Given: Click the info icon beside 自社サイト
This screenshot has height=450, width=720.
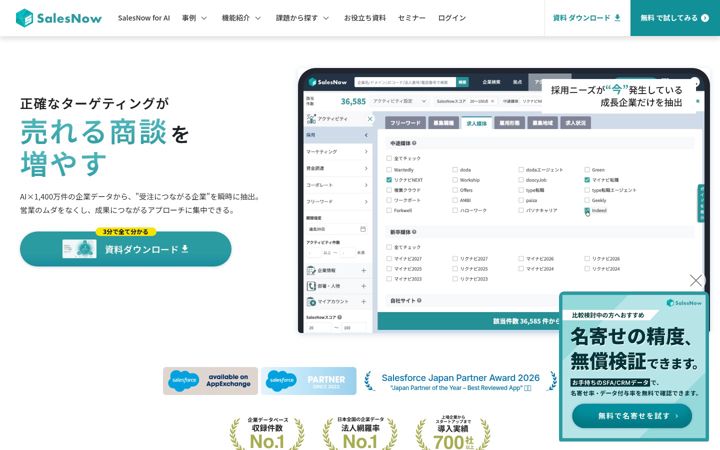Looking at the screenshot, I should coord(419,300).
